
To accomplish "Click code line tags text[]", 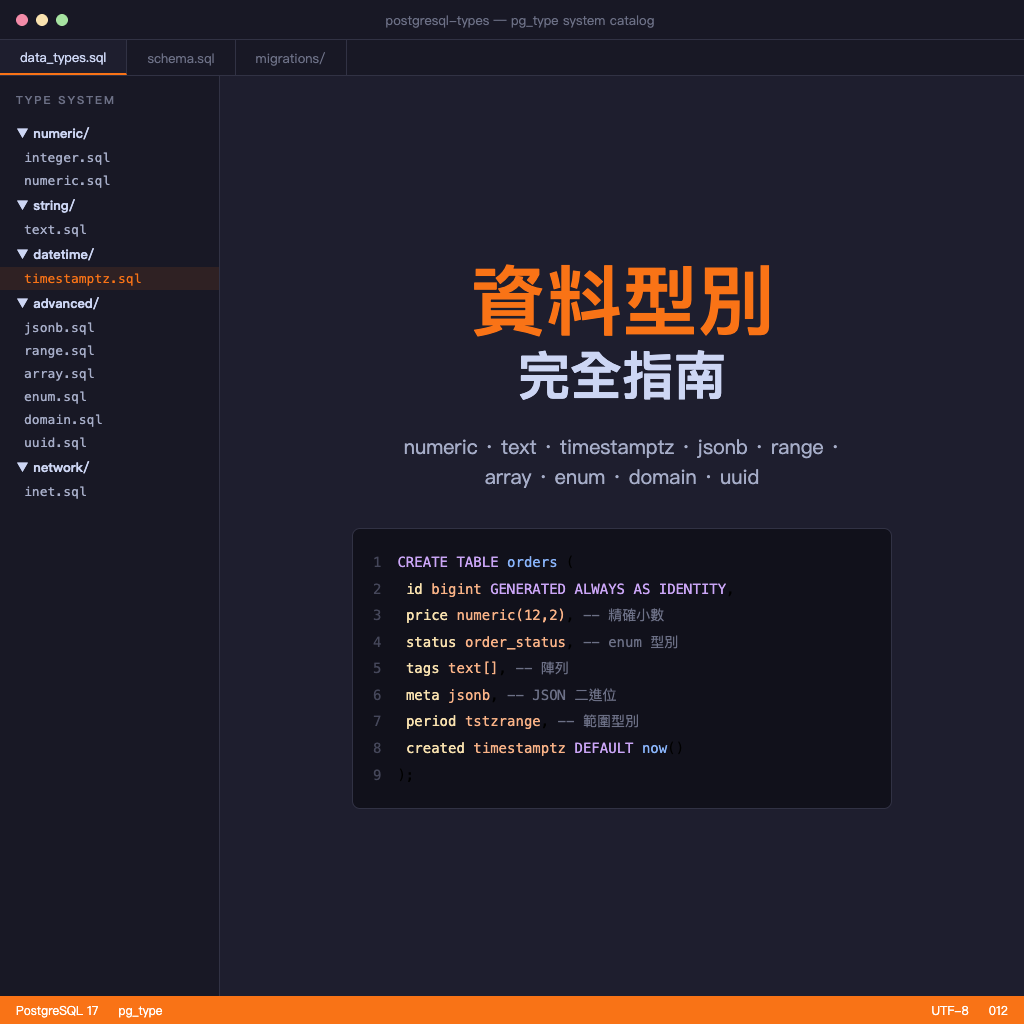I will click(x=487, y=668).
